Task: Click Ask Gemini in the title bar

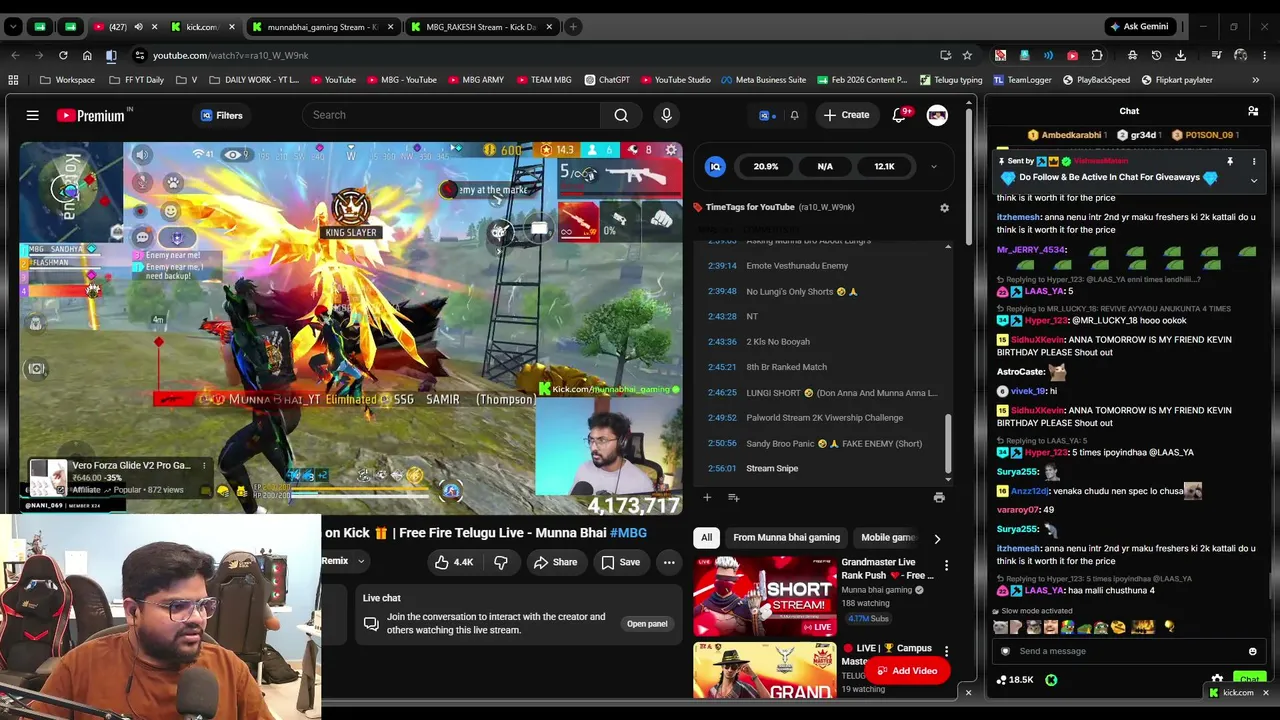Action: point(1138,27)
